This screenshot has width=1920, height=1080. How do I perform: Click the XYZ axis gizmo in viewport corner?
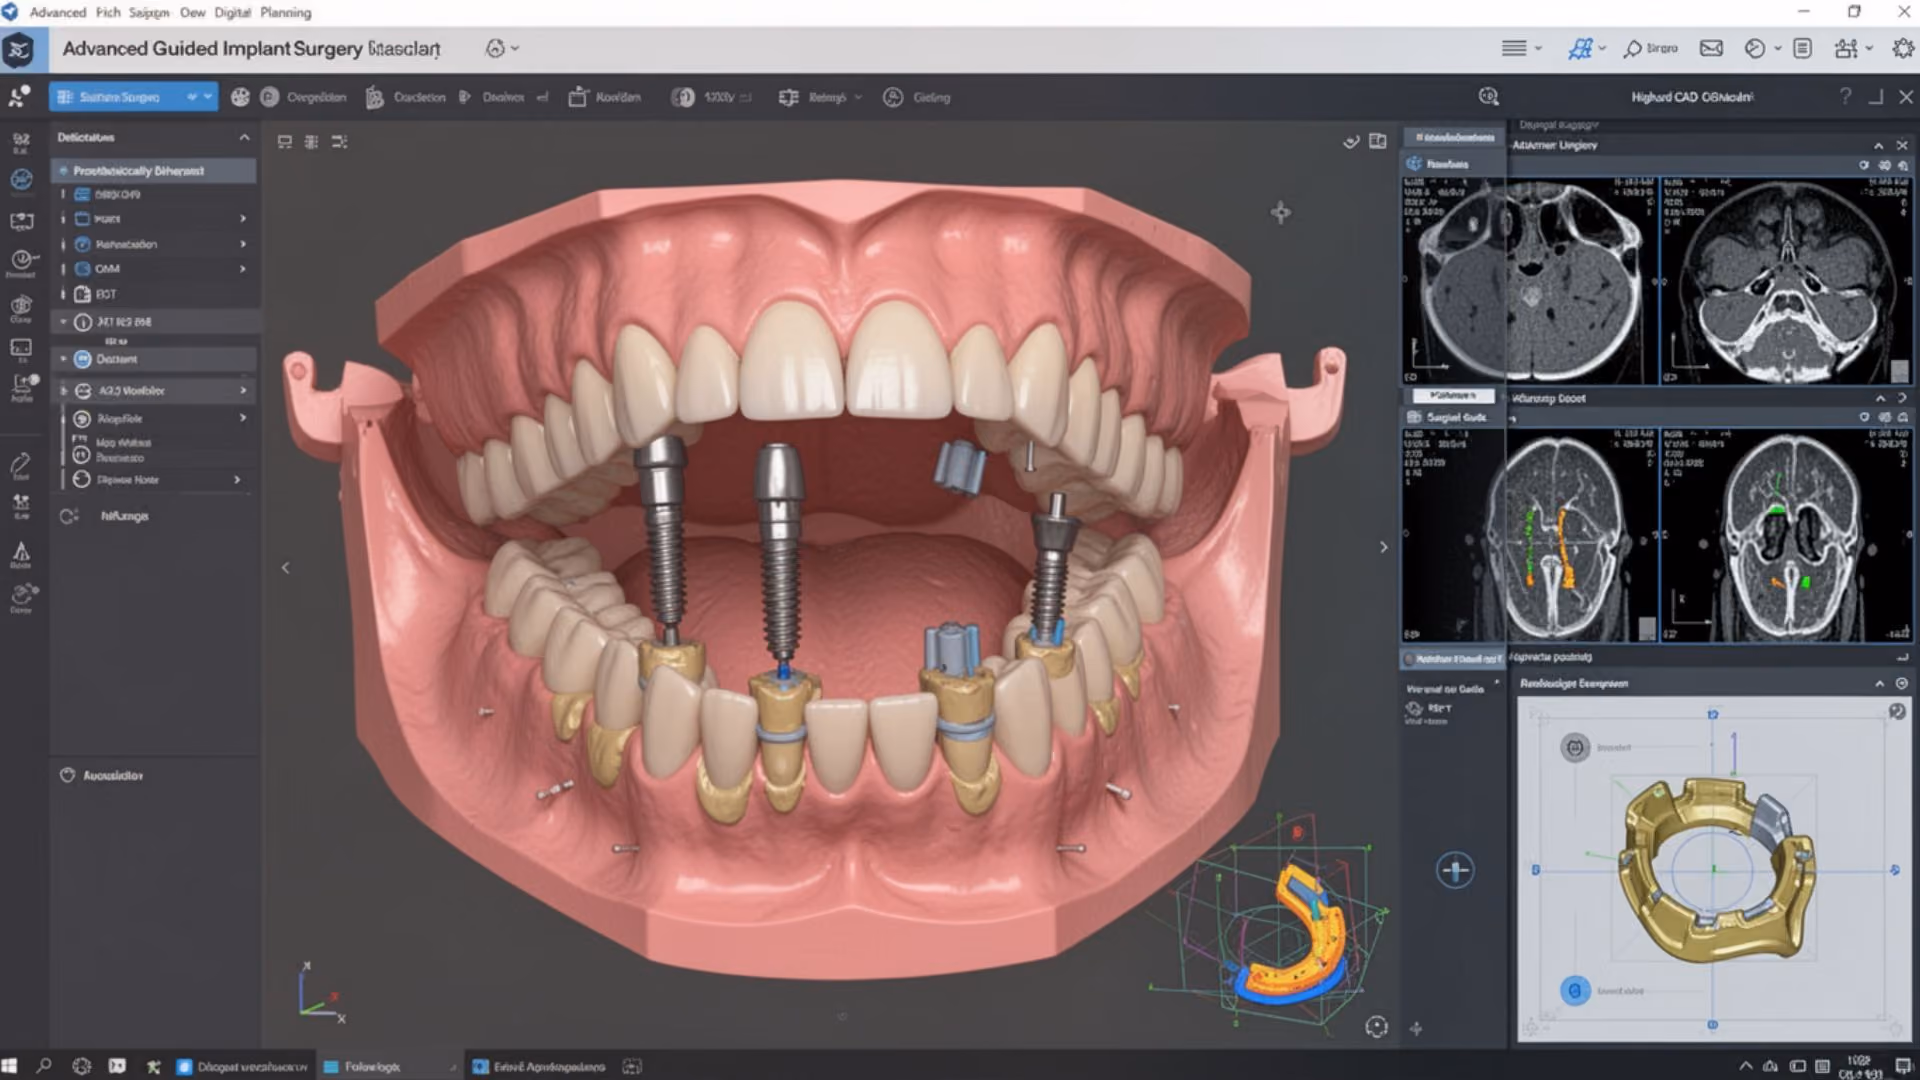[320, 992]
